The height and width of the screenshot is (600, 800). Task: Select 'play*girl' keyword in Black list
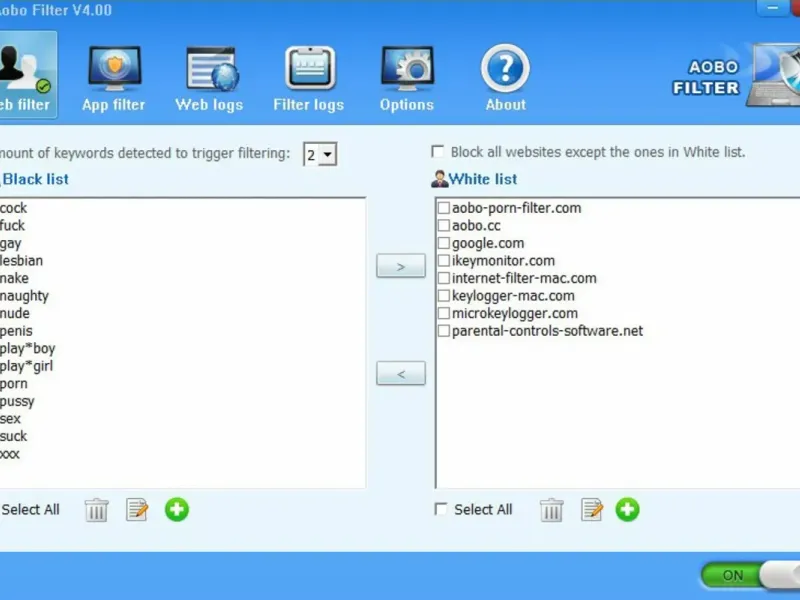[27, 366]
